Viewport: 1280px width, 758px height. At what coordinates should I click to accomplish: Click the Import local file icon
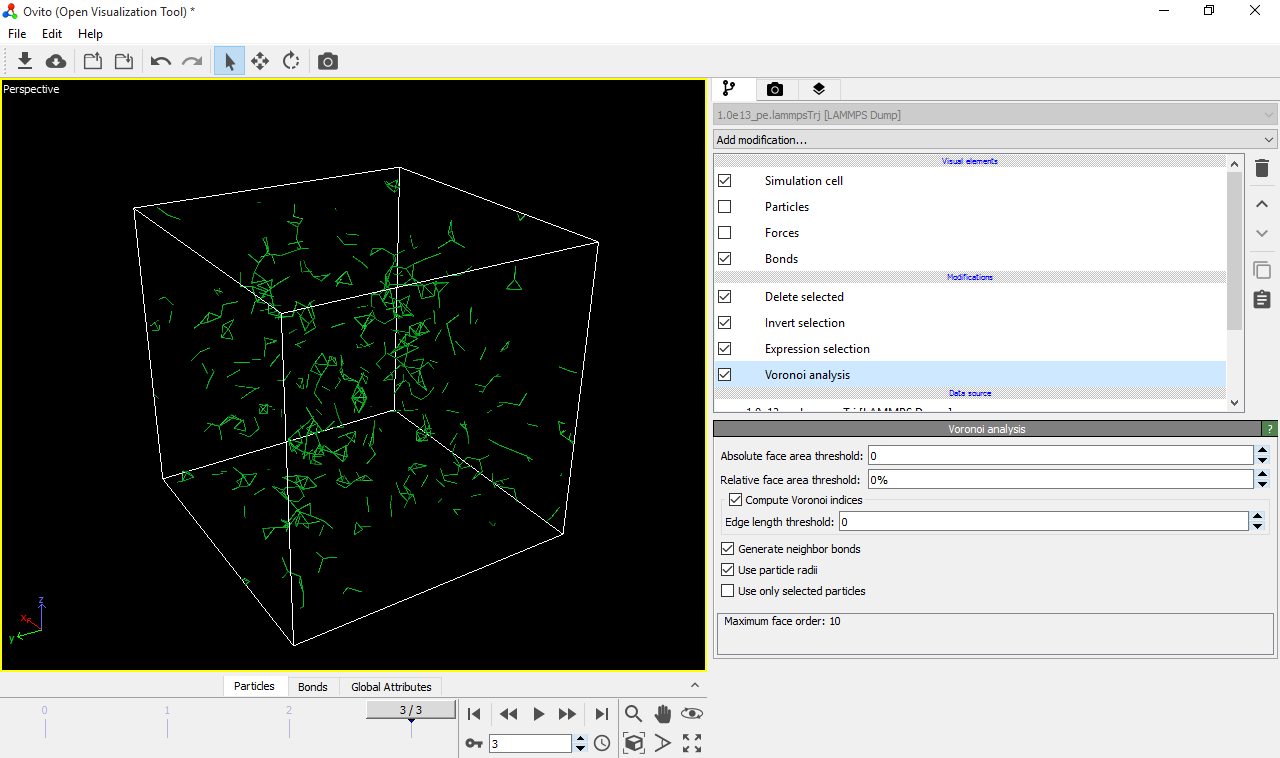pyautogui.click(x=25, y=61)
